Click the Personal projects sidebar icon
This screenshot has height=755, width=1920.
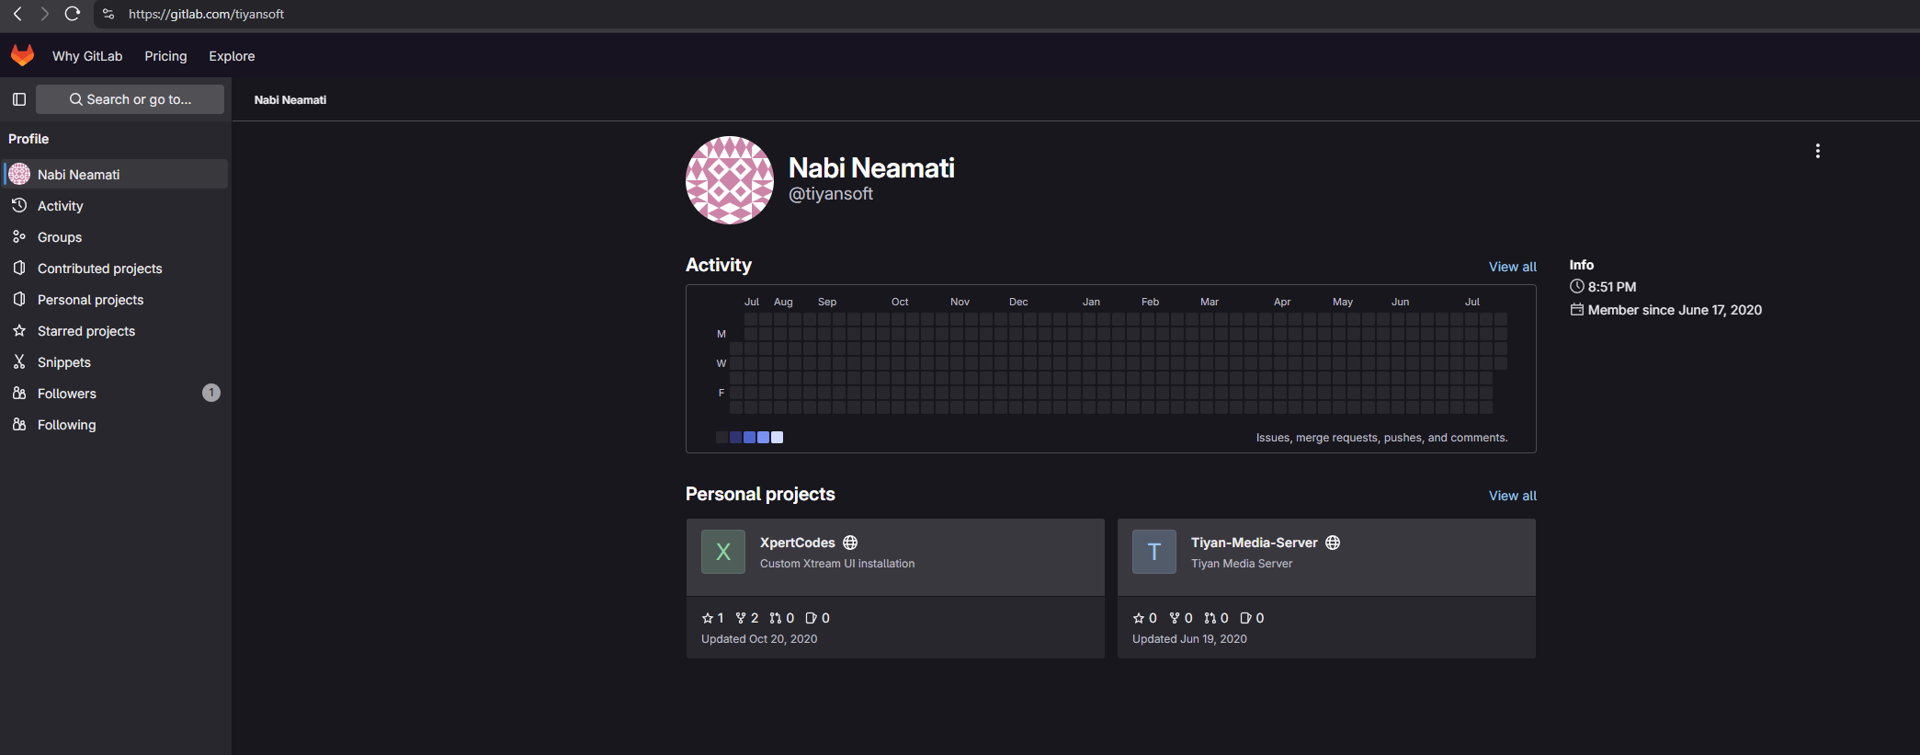click(x=19, y=299)
